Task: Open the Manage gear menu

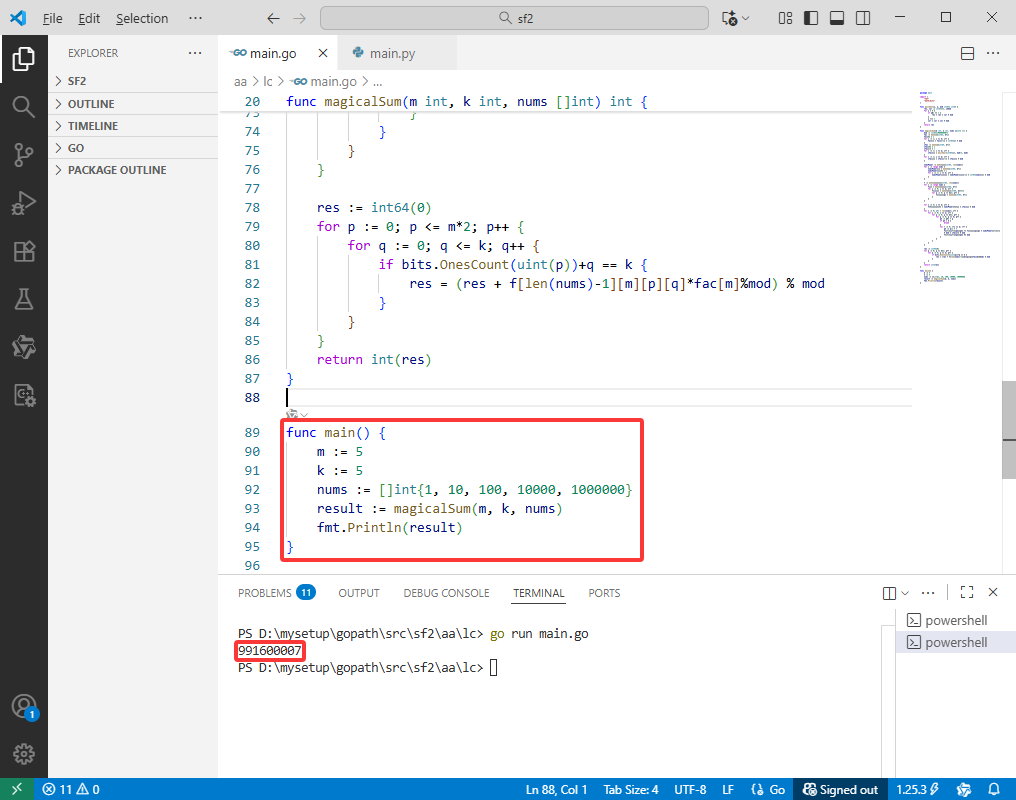Action: [x=24, y=754]
